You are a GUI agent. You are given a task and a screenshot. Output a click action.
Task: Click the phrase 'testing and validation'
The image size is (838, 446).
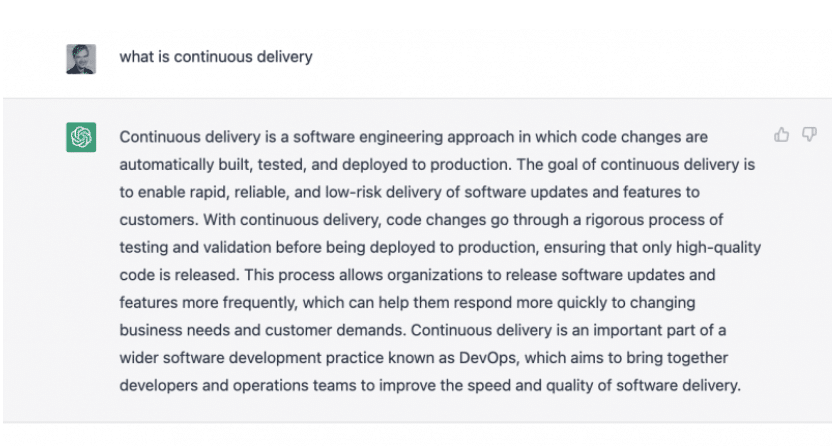click(x=195, y=247)
